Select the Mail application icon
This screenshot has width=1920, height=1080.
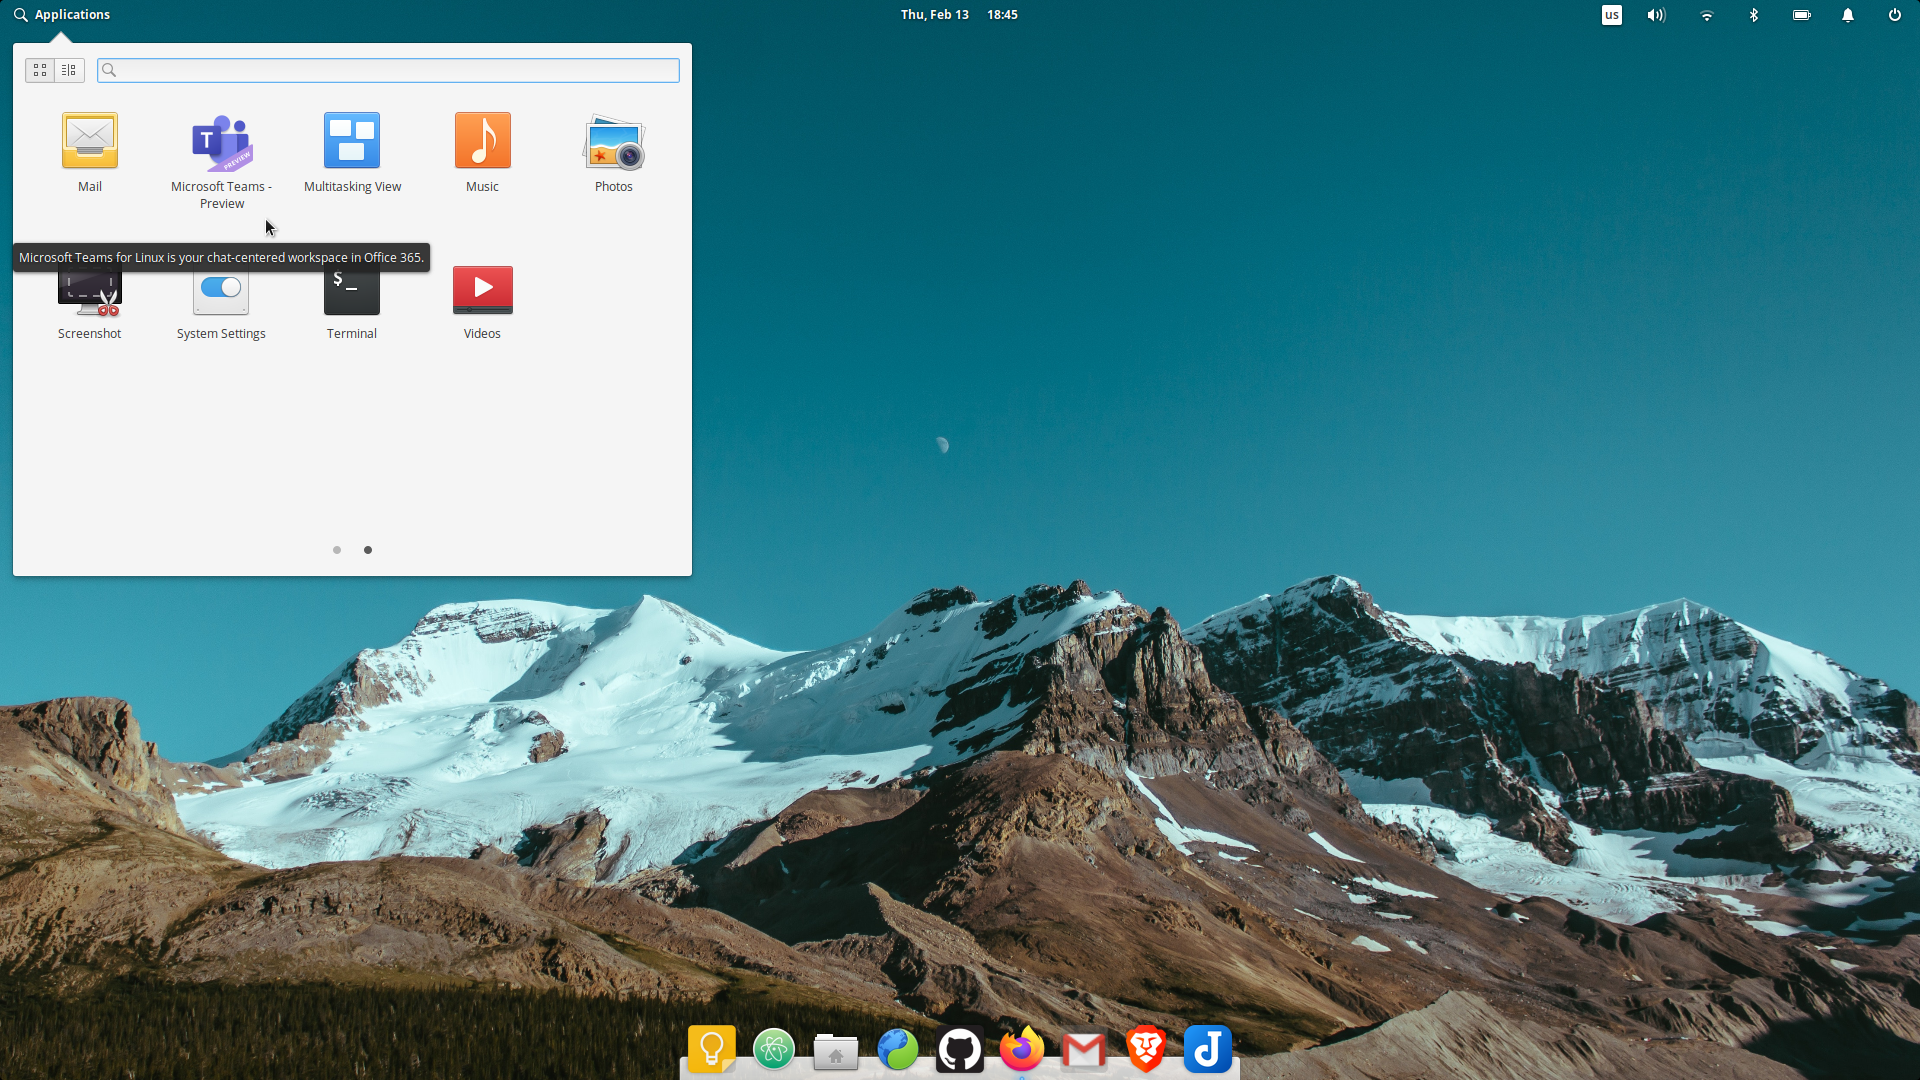click(90, 140)
